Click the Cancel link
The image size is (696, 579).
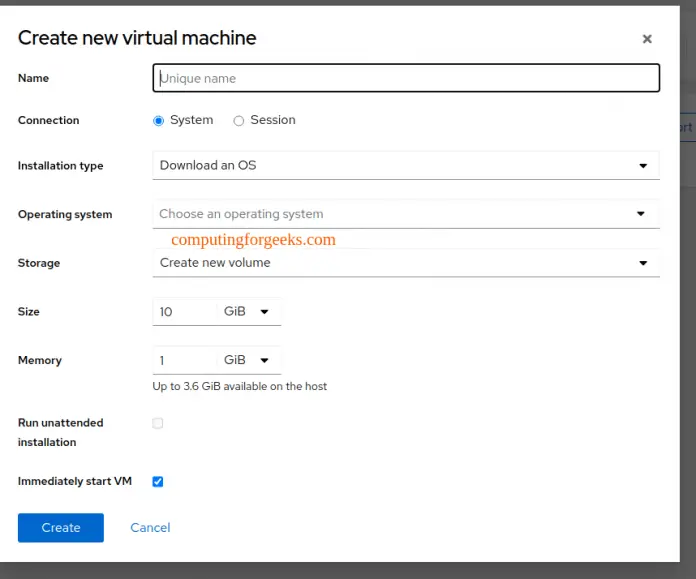pyautogui.click(x=150, y=528)
